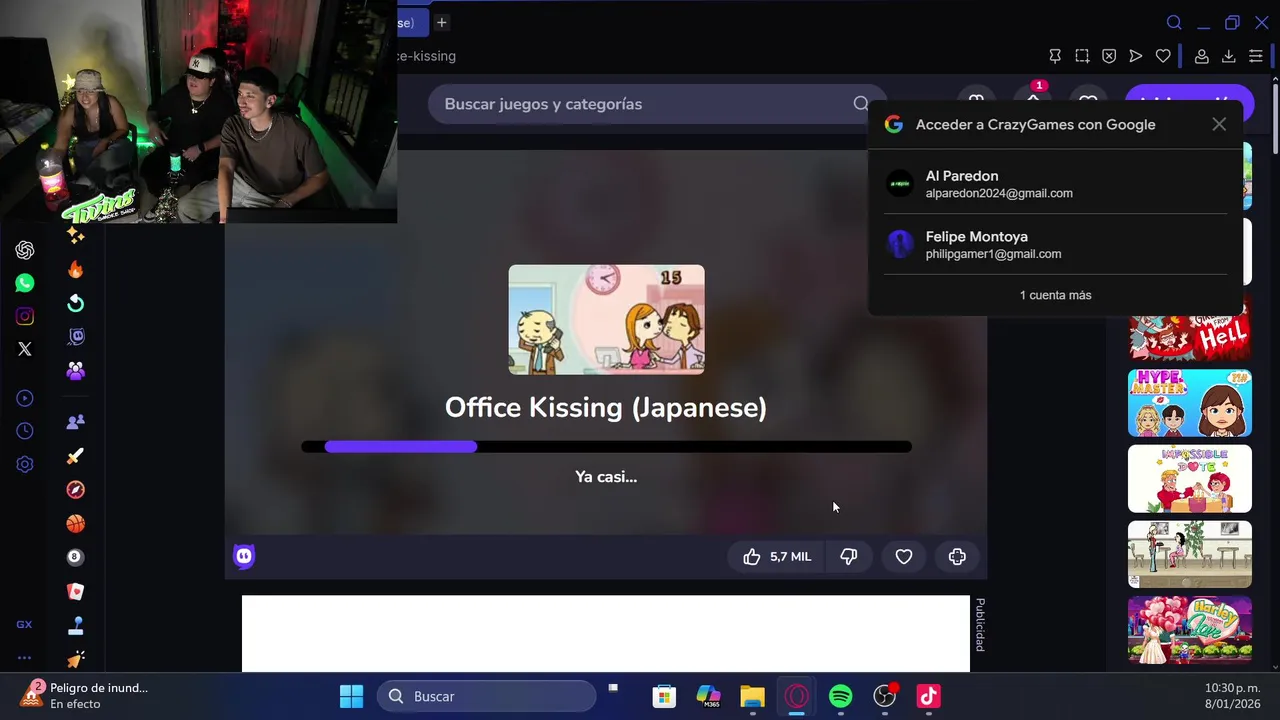Choose the Al Paredon Google account
The height and width of the screenshot is (720, 1280).
(x=1056, y=184)
